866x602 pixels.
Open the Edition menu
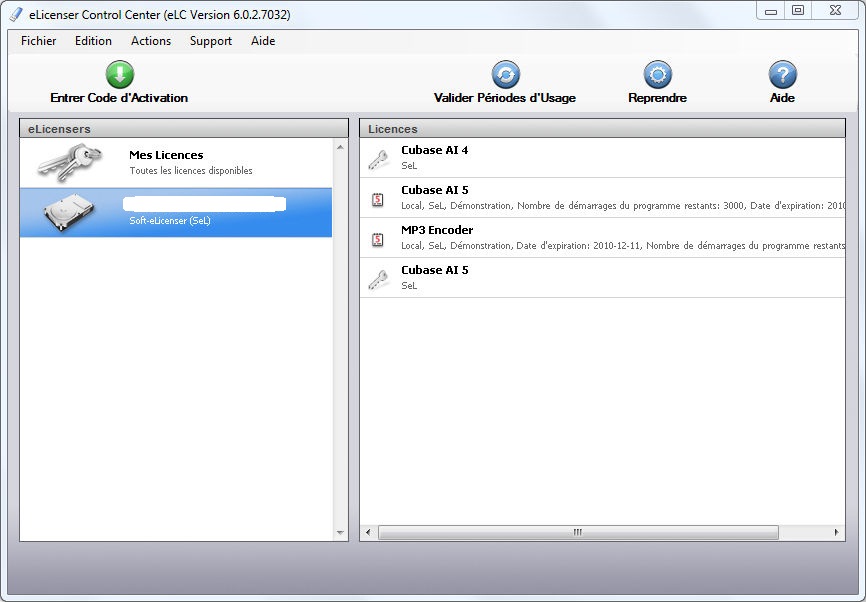[93, 41]
